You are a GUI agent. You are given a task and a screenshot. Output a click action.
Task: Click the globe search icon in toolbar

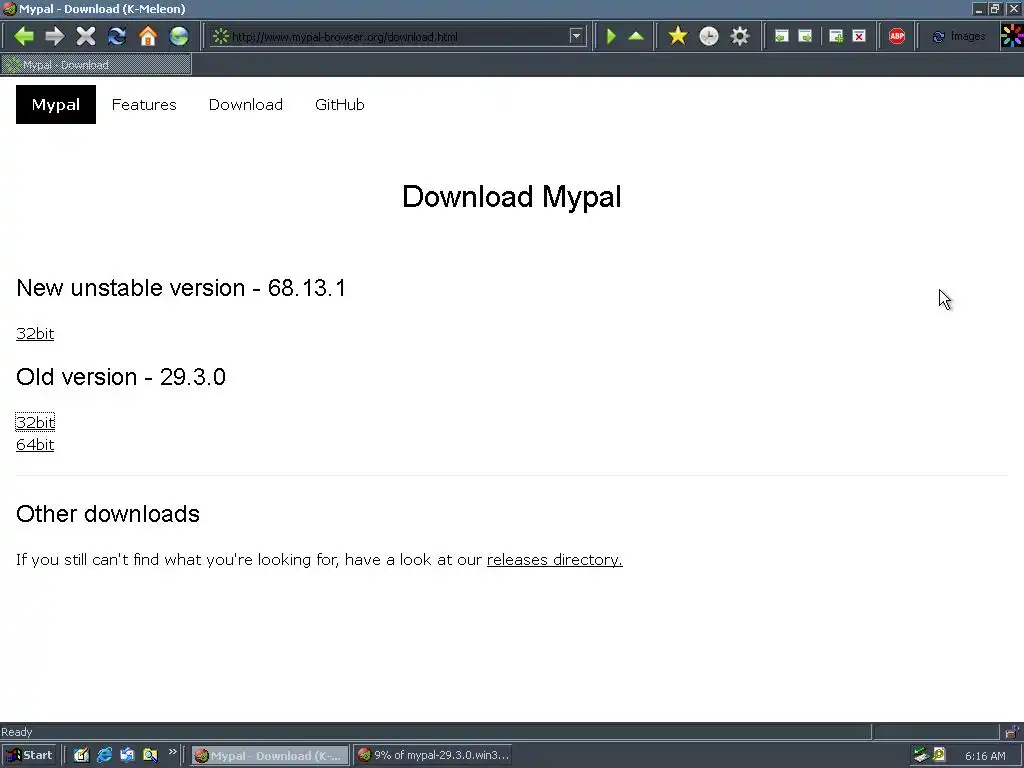(x=178, y=36)
